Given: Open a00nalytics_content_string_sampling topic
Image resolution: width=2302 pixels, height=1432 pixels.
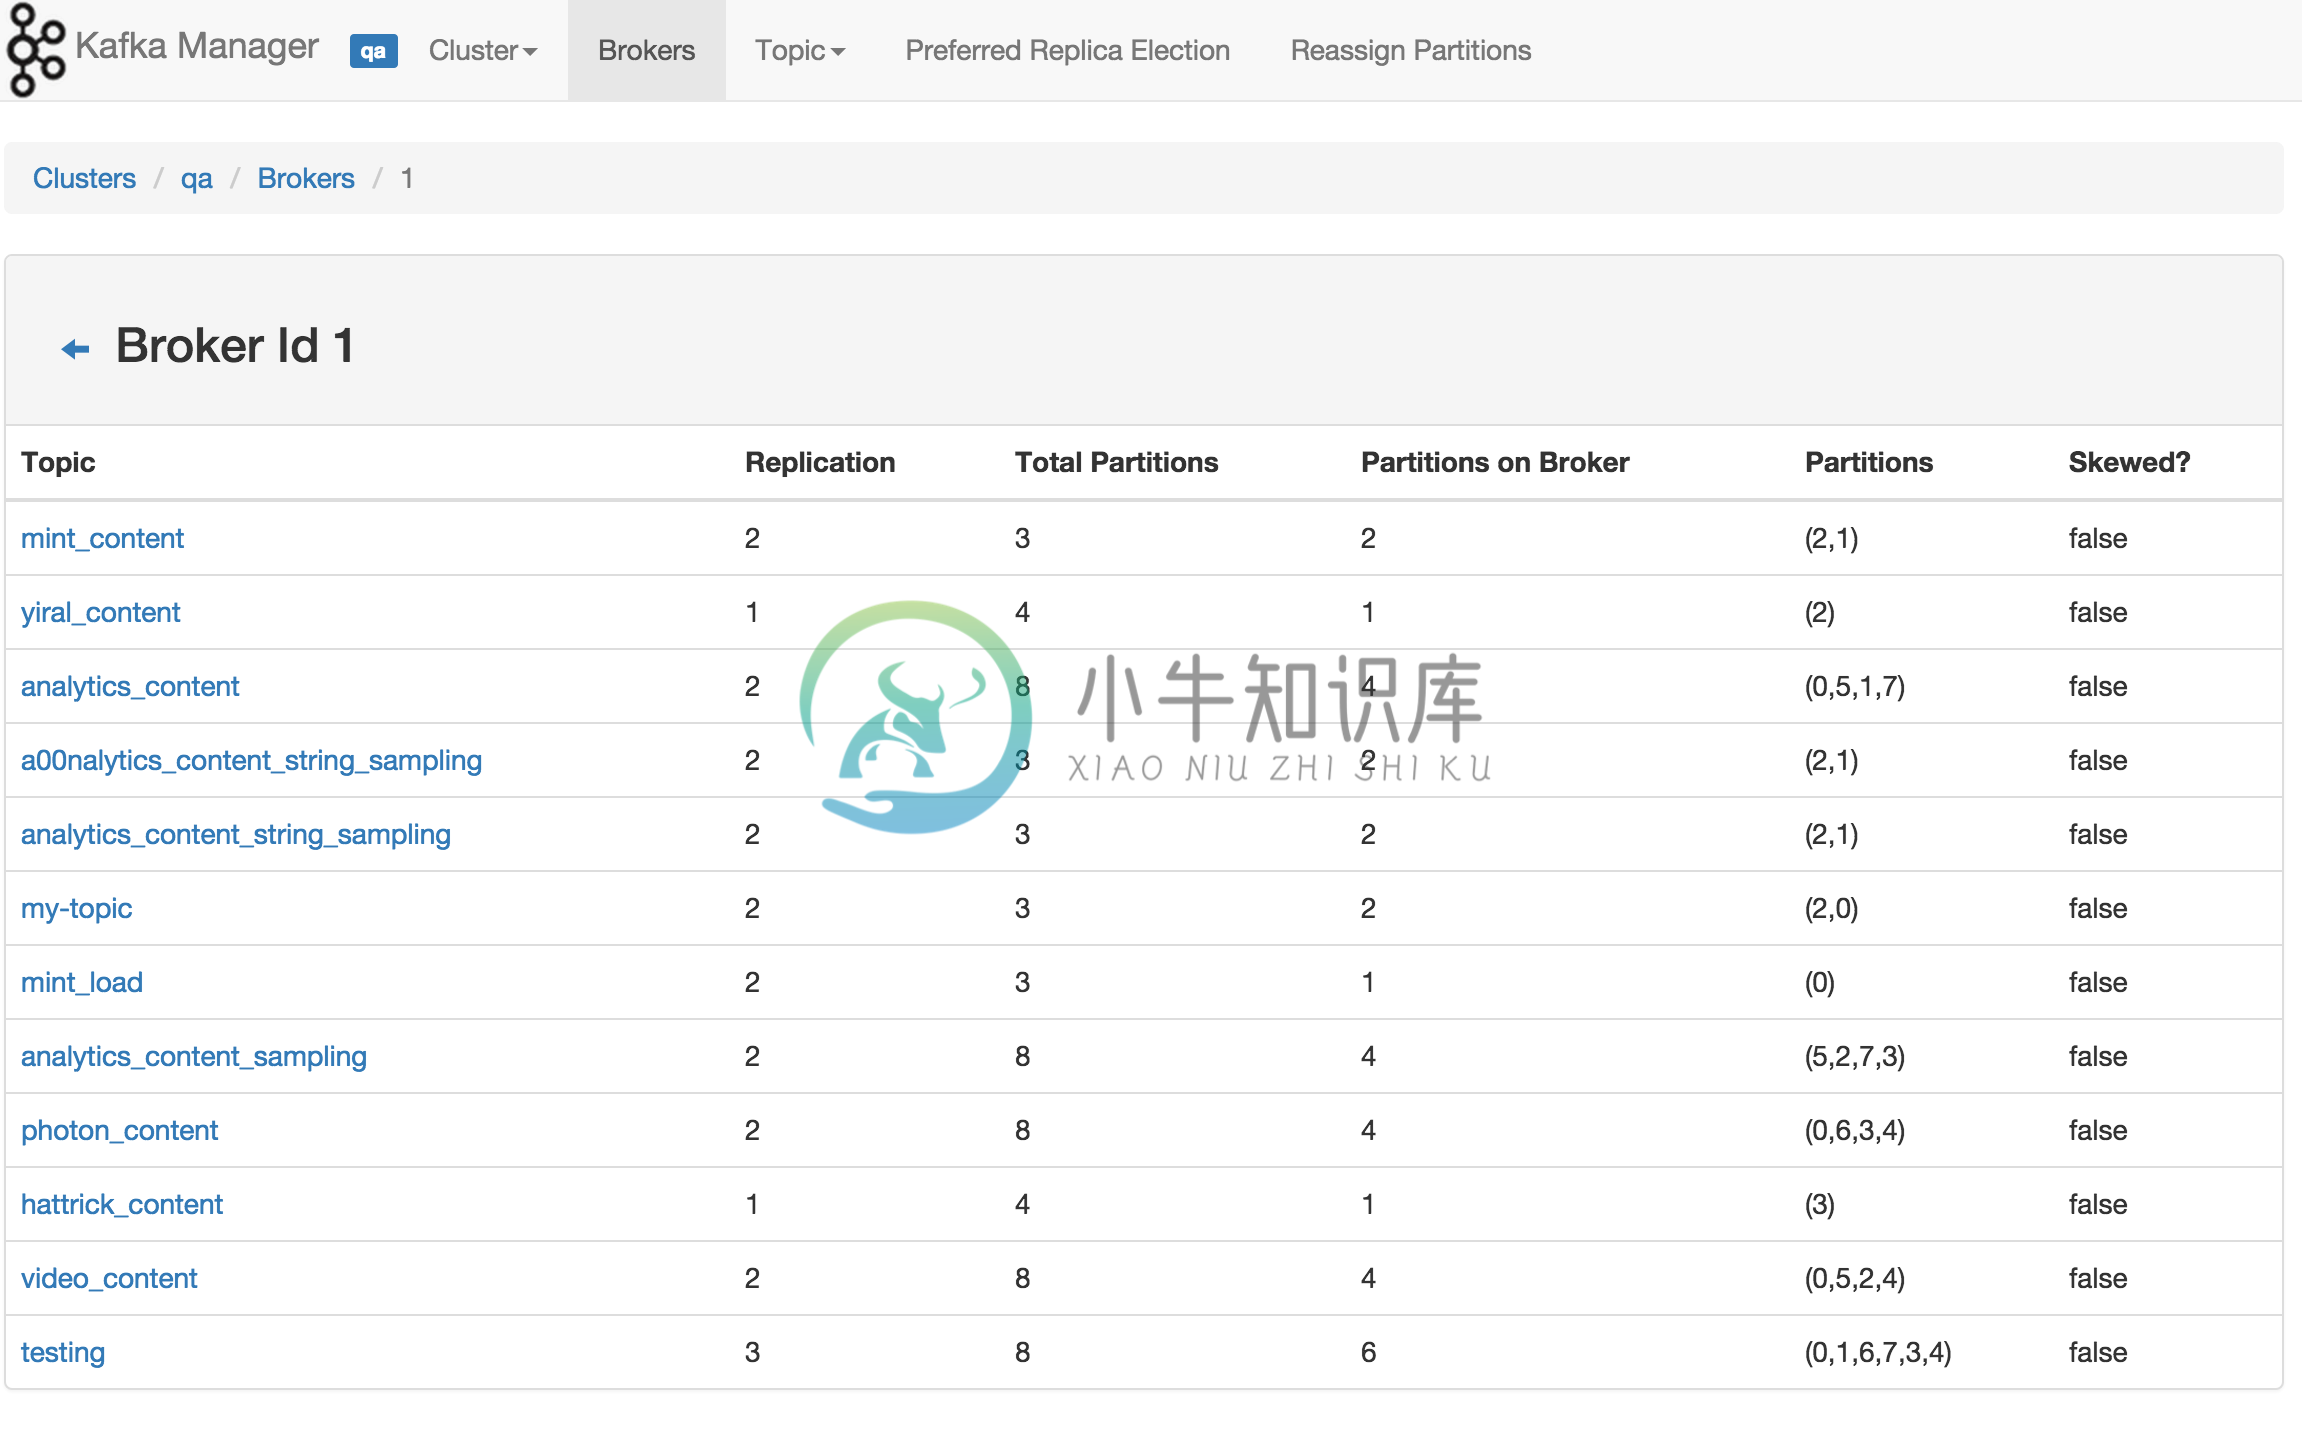Looking at the screenshot, I should click(x=251, y=760).
